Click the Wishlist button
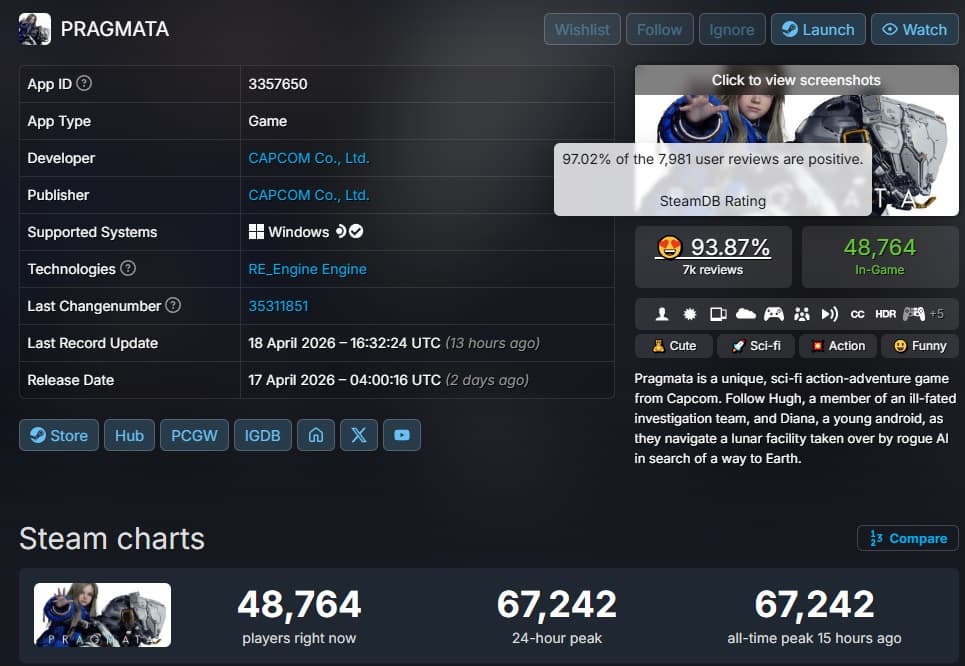Image resolution: width=965 pixels, height=666 pixels. pos(582,30)
